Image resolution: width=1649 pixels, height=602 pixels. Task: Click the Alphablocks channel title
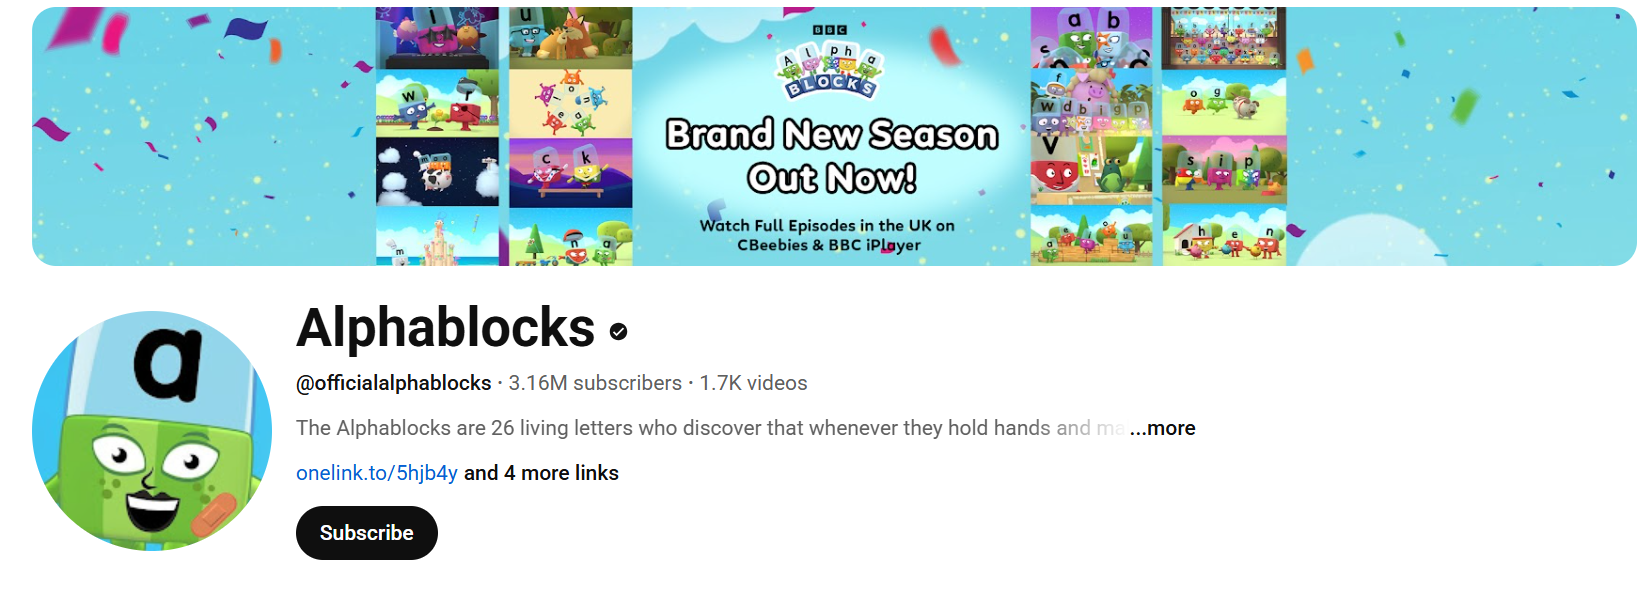[x=446, y=328]
